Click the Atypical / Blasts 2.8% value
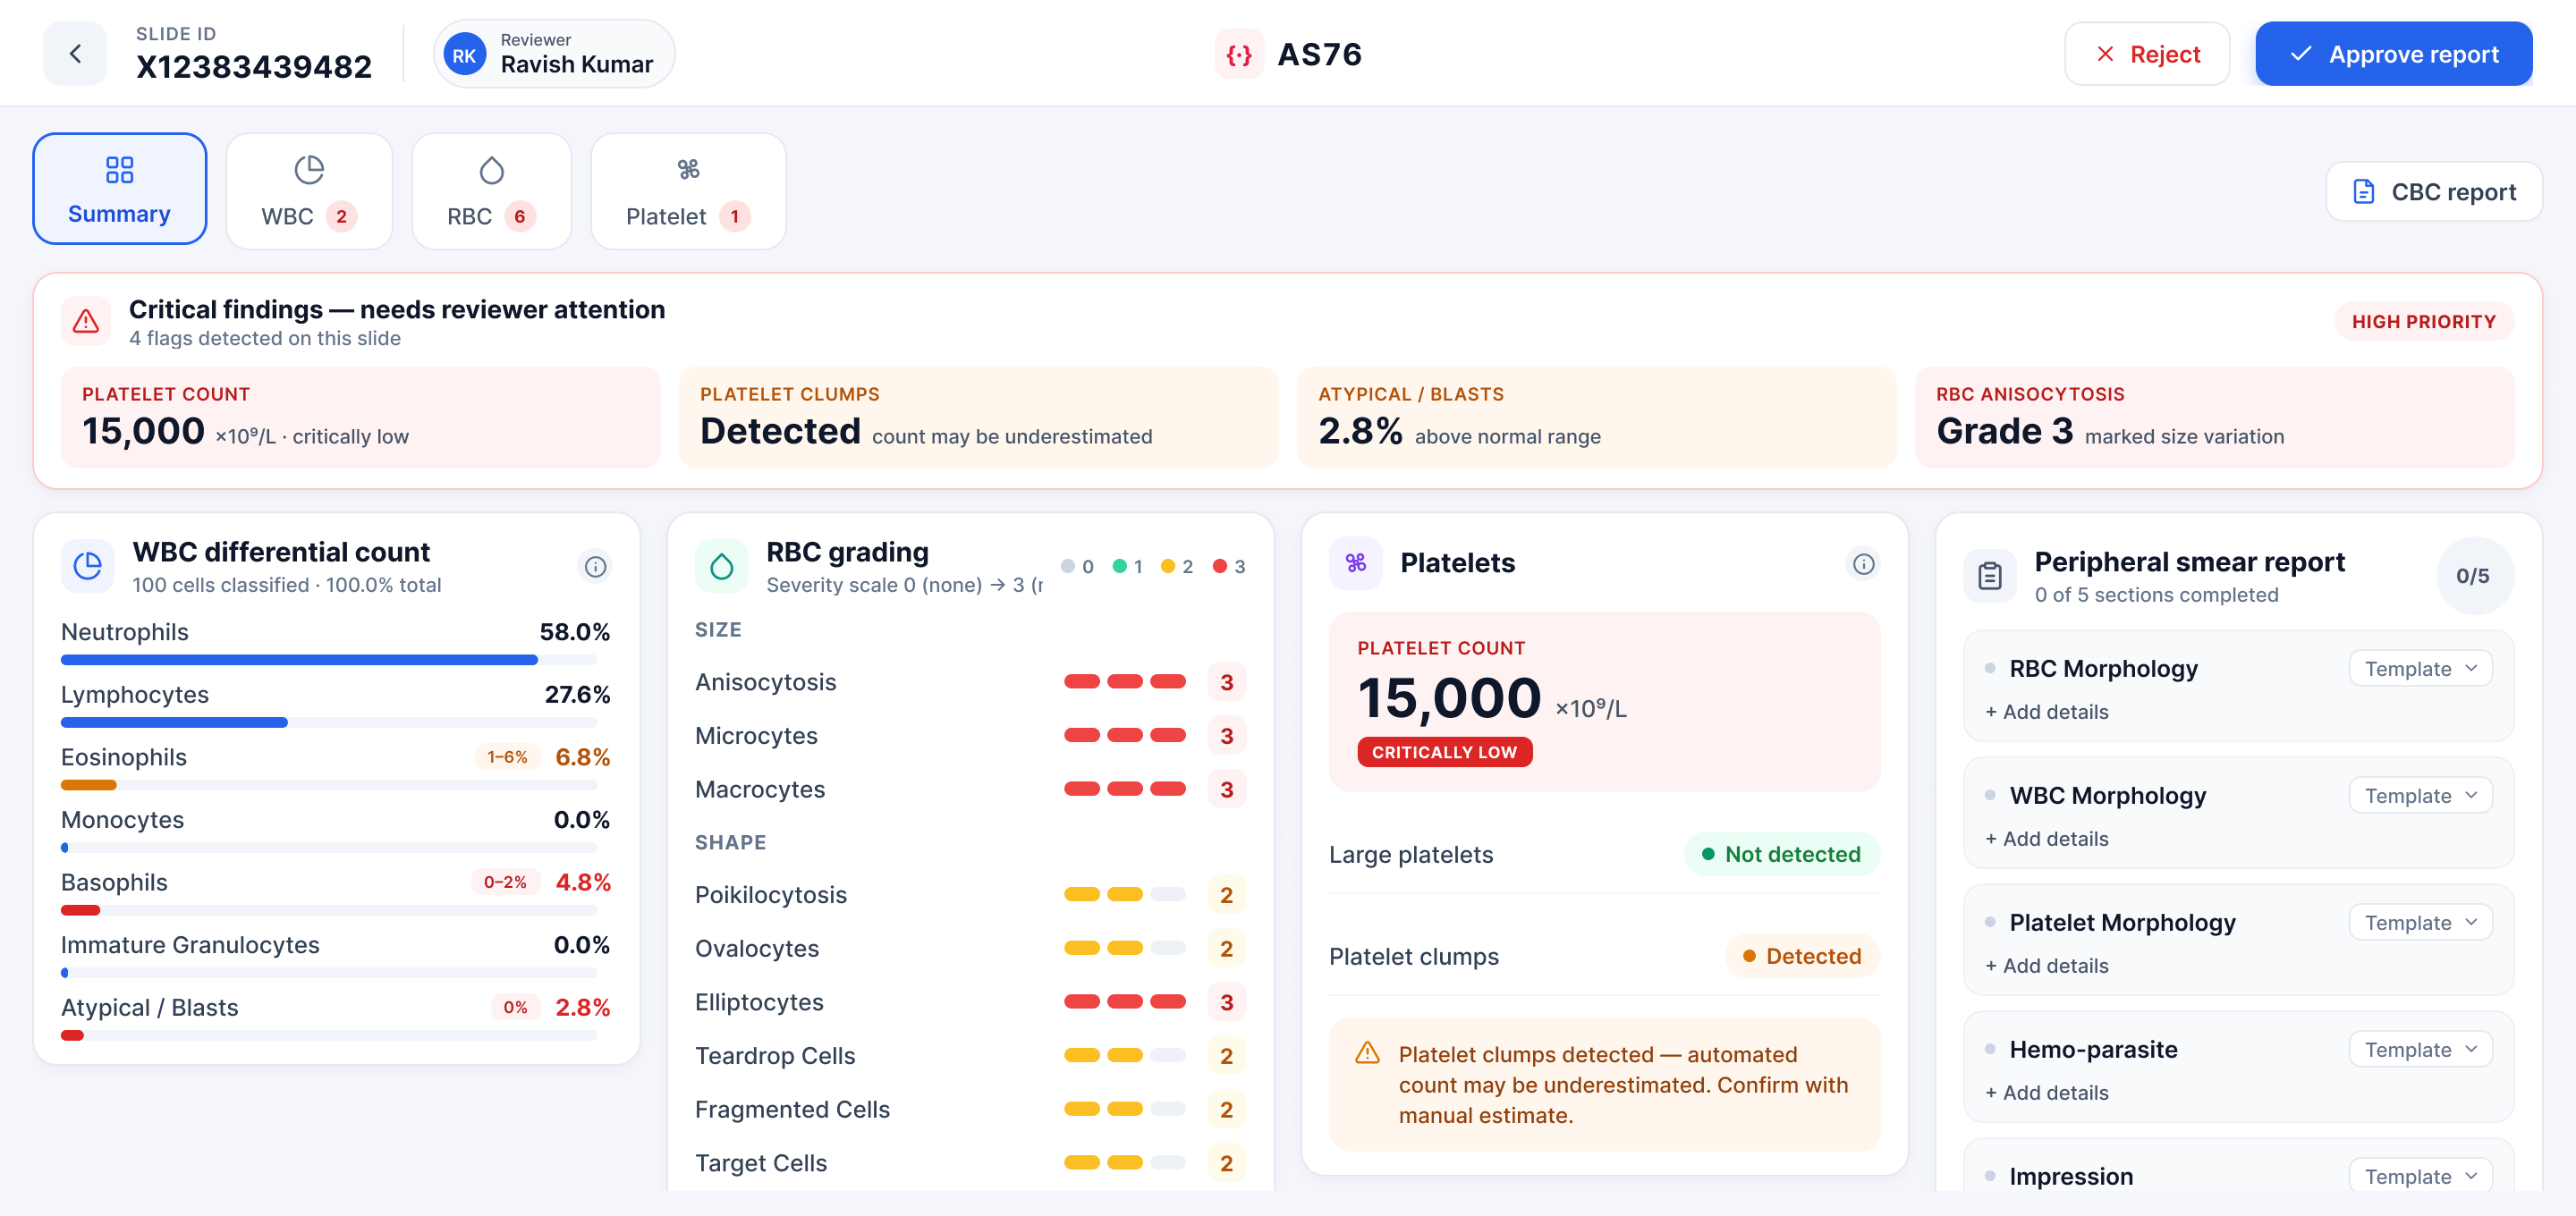This screenshot has height=1216, width=2576. [582, 1007]
